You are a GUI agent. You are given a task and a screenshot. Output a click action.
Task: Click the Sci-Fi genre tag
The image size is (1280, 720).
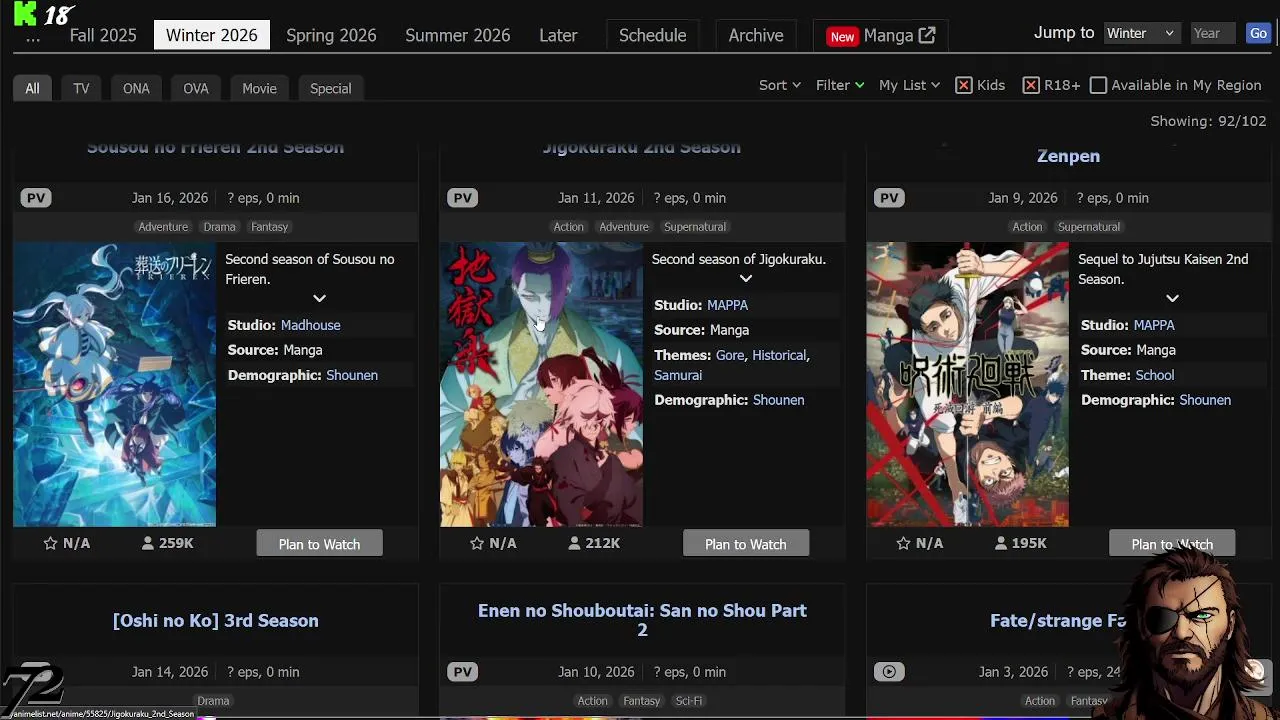click(688, 701)
